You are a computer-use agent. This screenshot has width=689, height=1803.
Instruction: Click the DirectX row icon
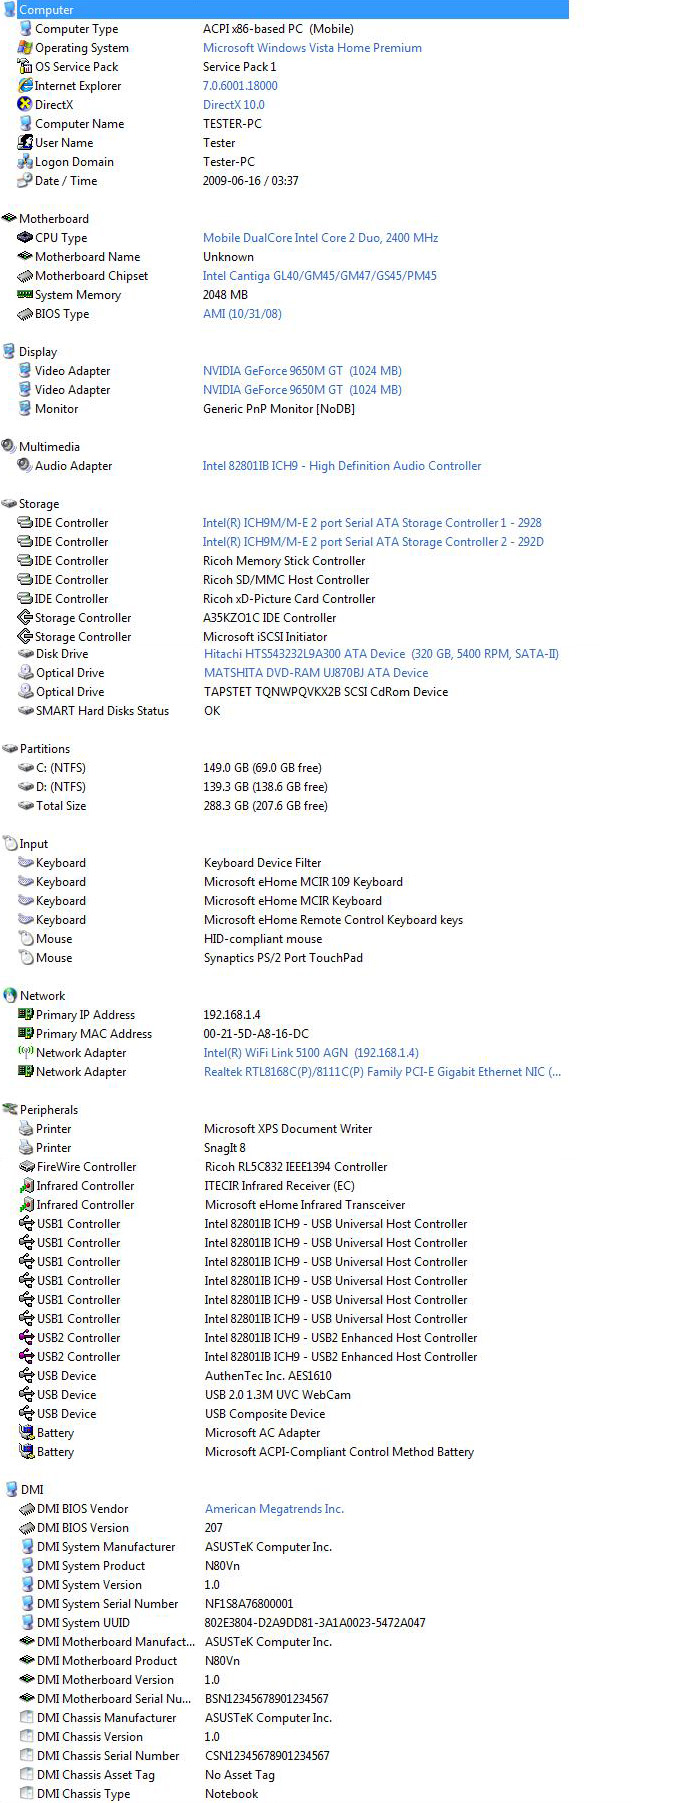coord(25,105)
